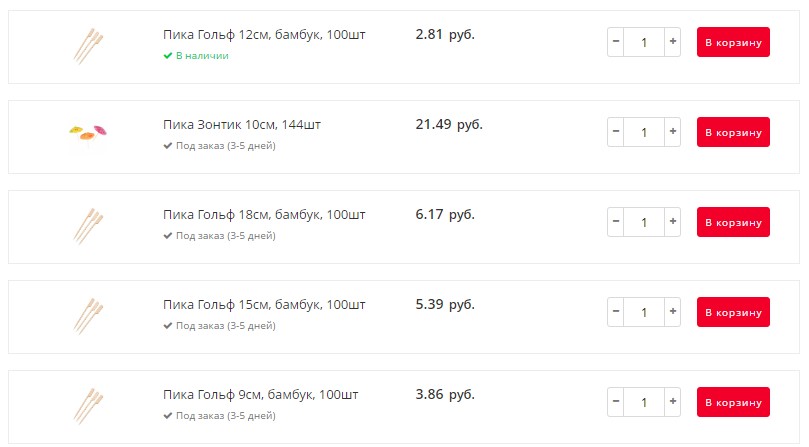Increase quantity for Пика Гольф 12см
Image resolution: width=809 pixels, height=447 pixels.
[x=672, y=42]
